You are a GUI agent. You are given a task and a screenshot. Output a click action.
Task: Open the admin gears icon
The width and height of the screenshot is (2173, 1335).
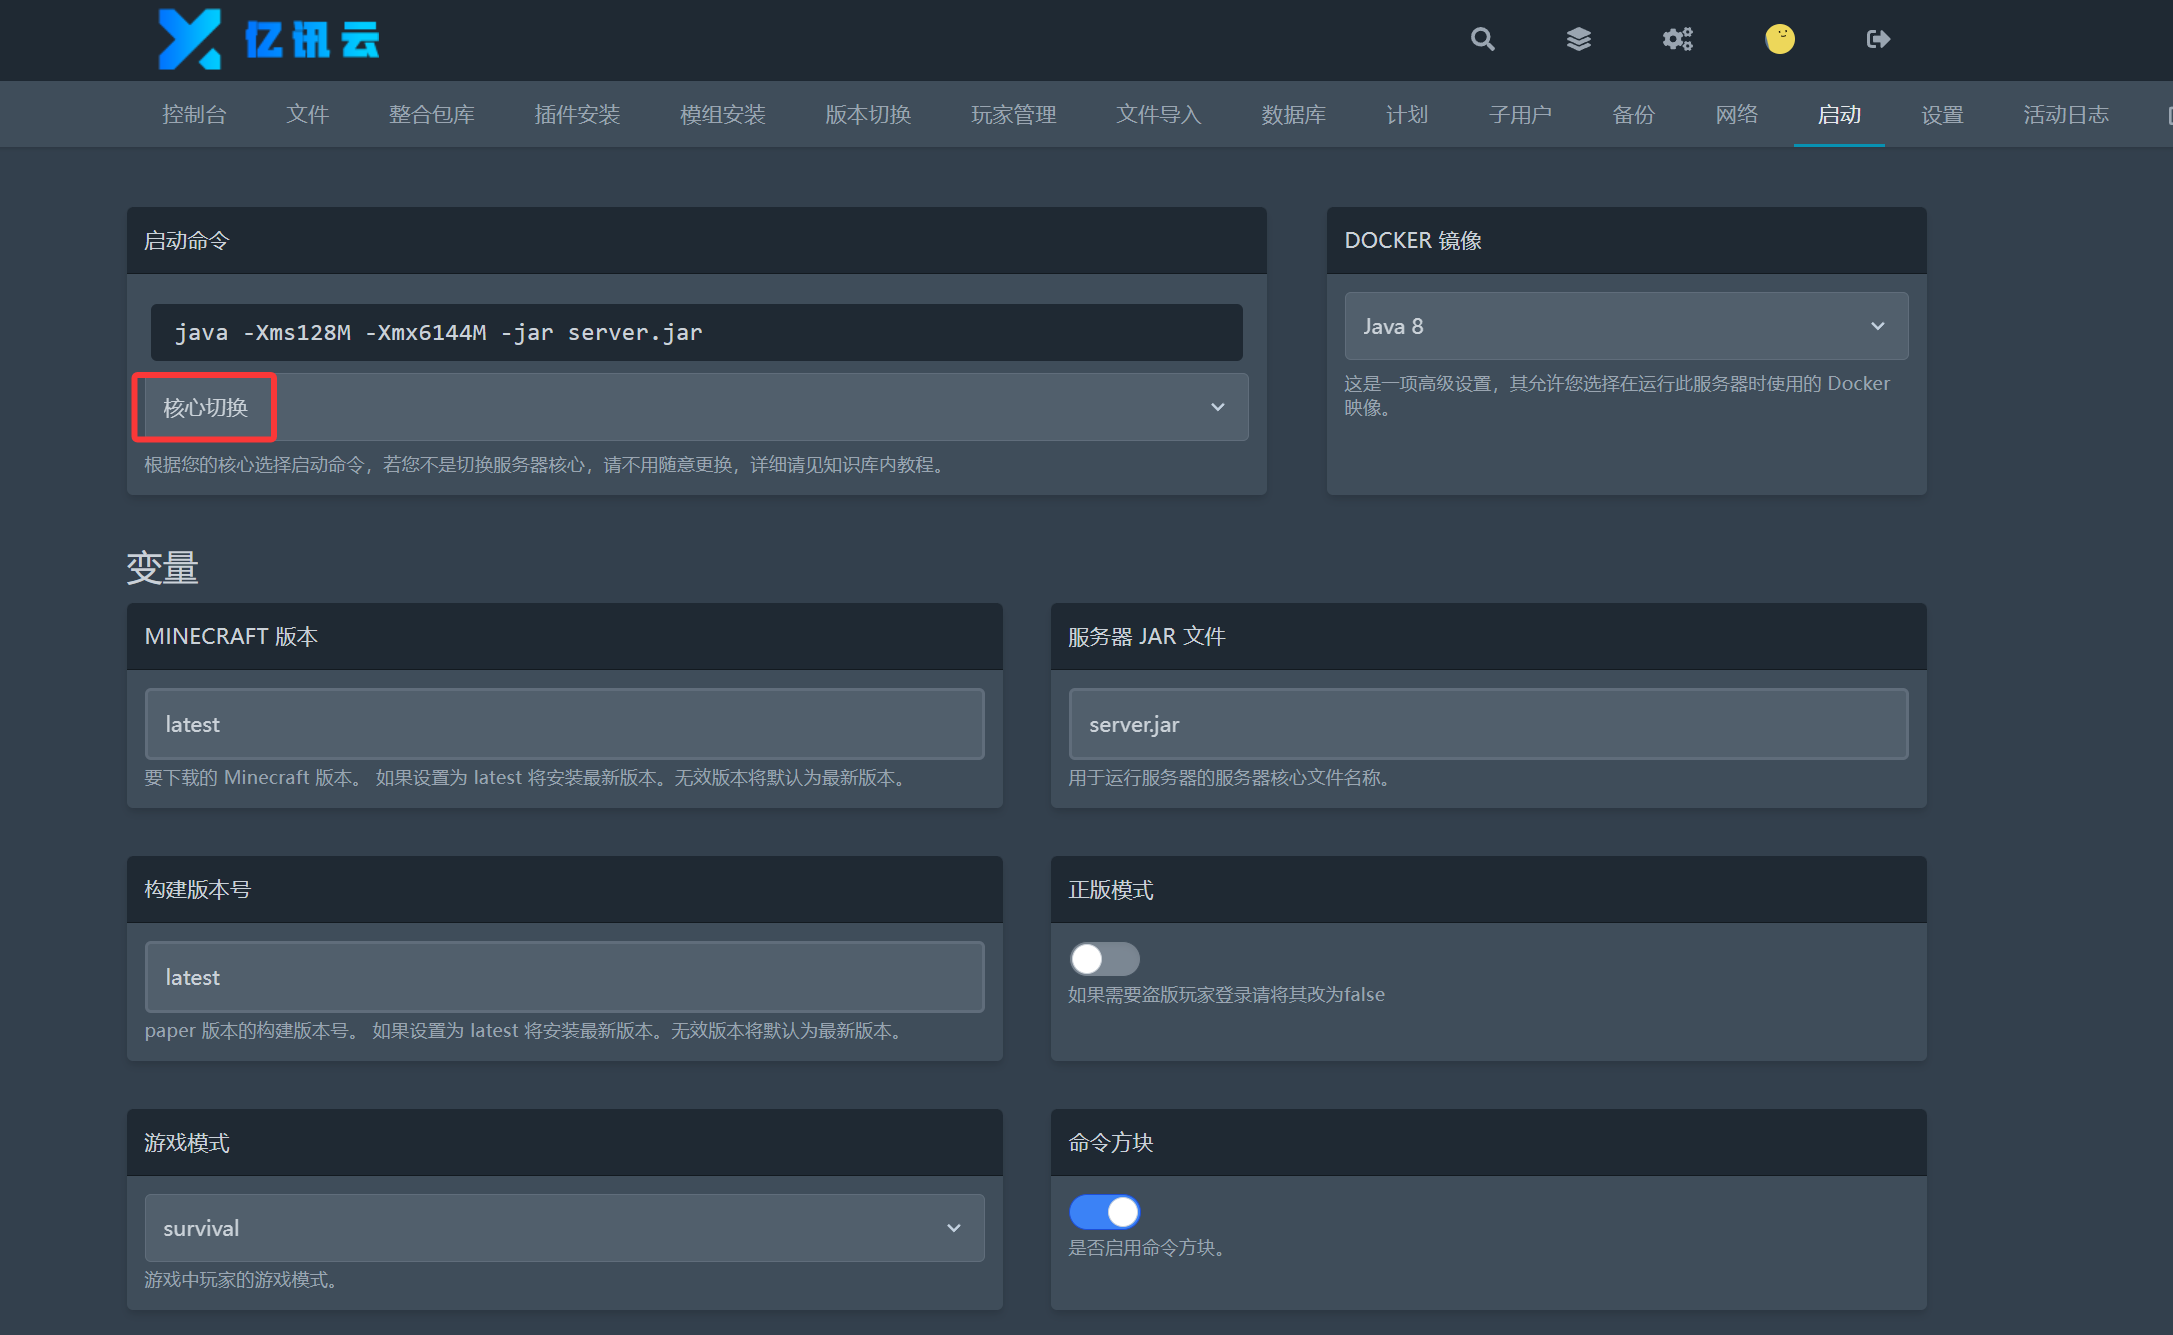pos(1677,39)
